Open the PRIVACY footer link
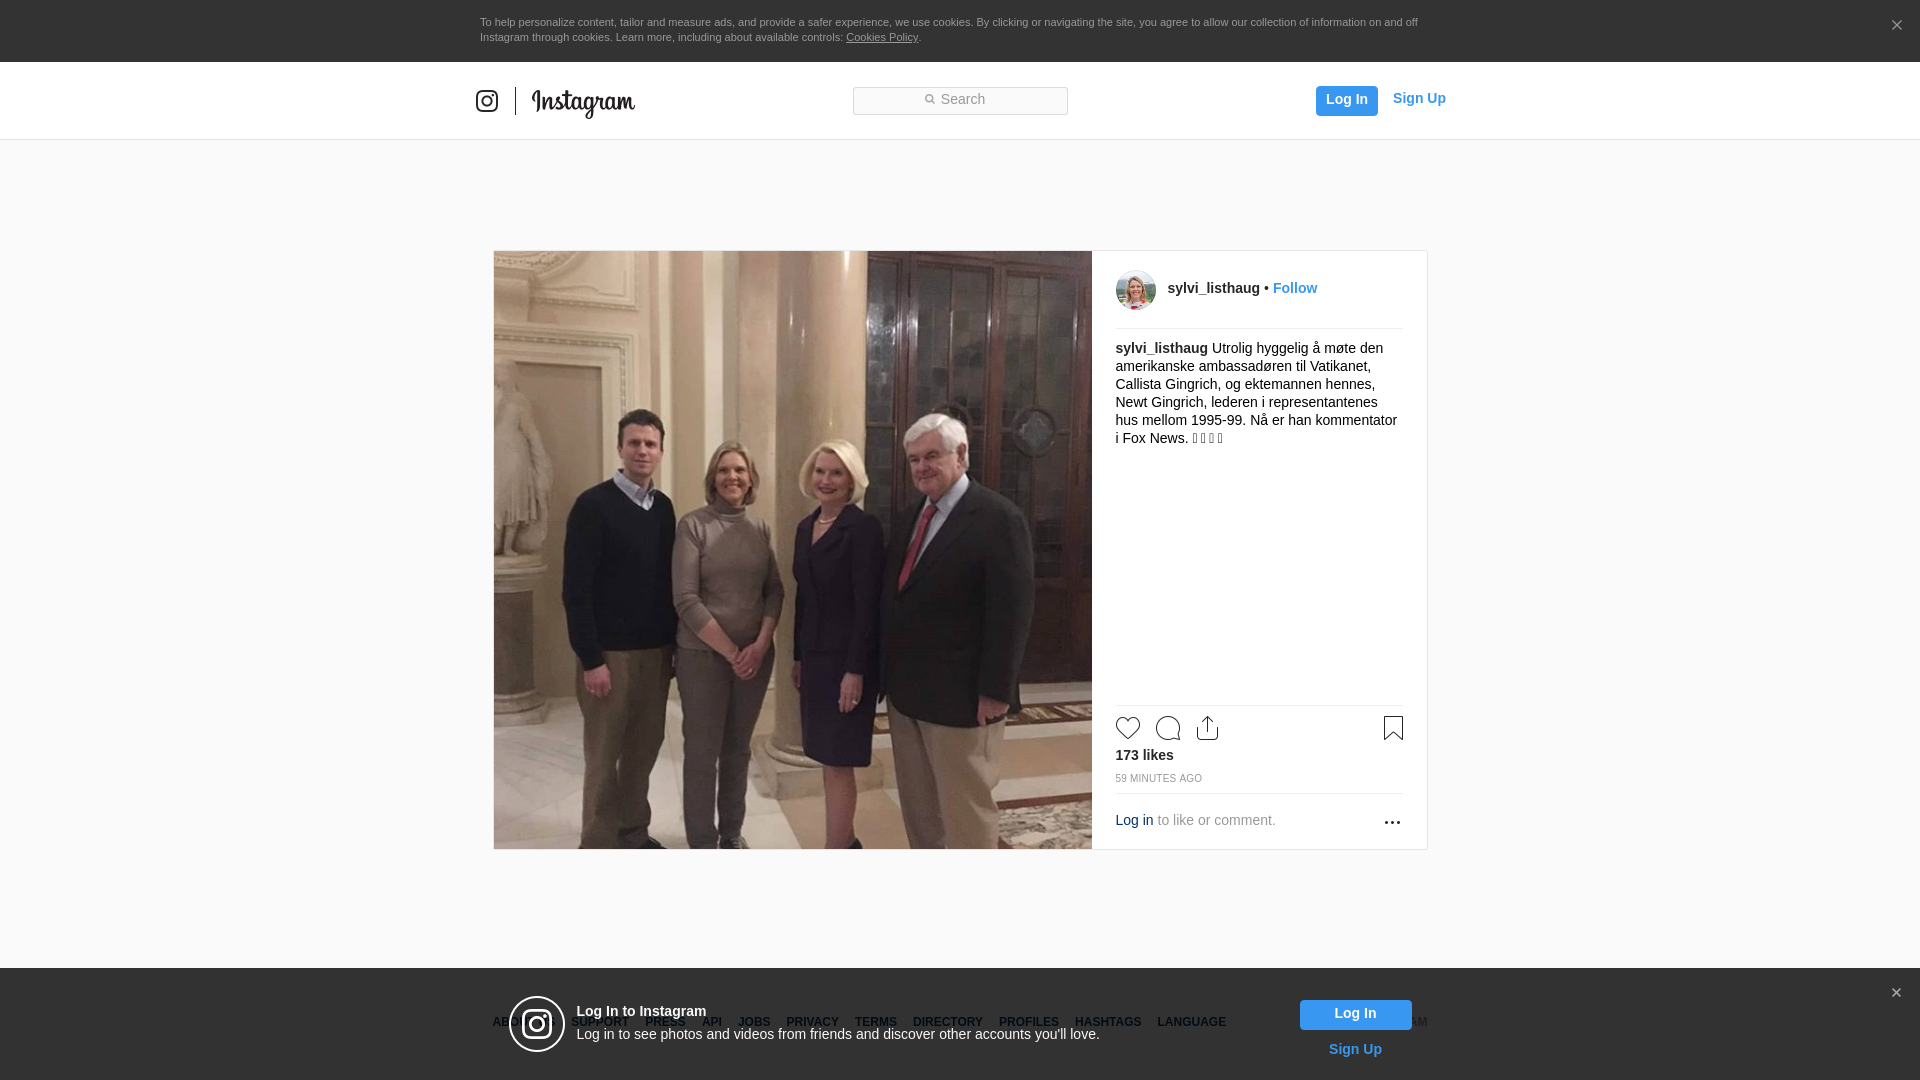The width and height of the screenshot is (1920, 1080). [812, 1022]
